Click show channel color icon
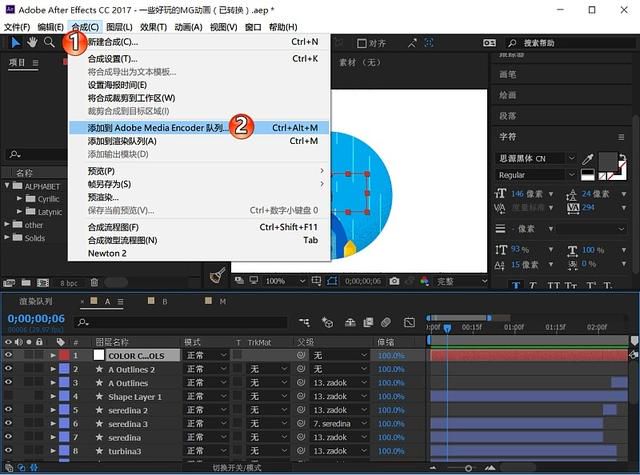 (424, 281)
